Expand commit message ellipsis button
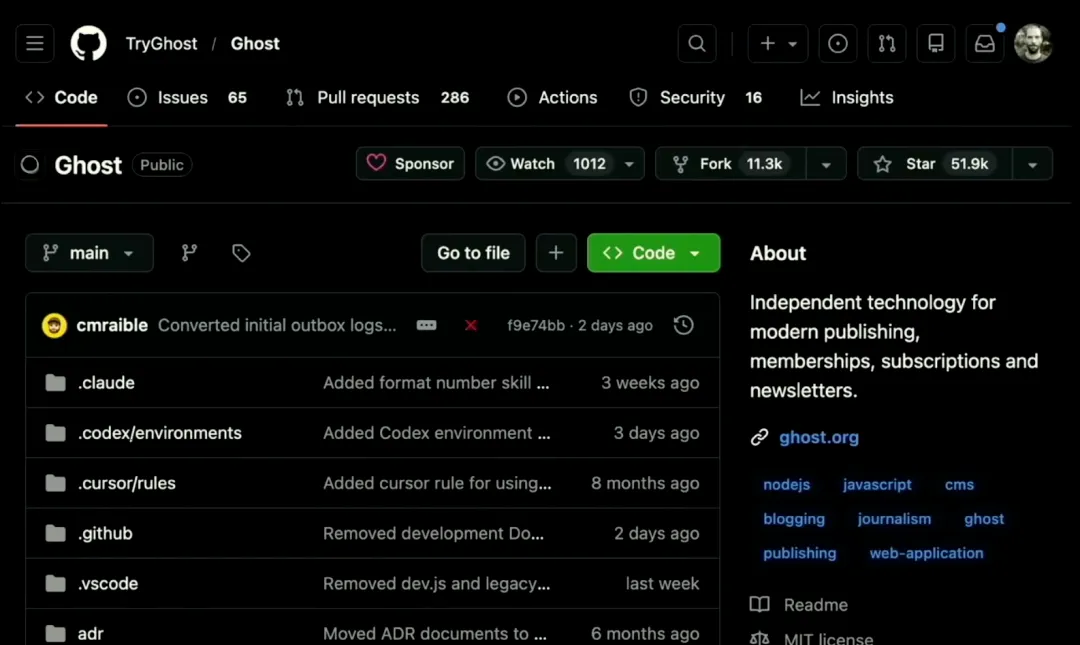This screenshot has height=645, width=1080. (x=426, y=325)
